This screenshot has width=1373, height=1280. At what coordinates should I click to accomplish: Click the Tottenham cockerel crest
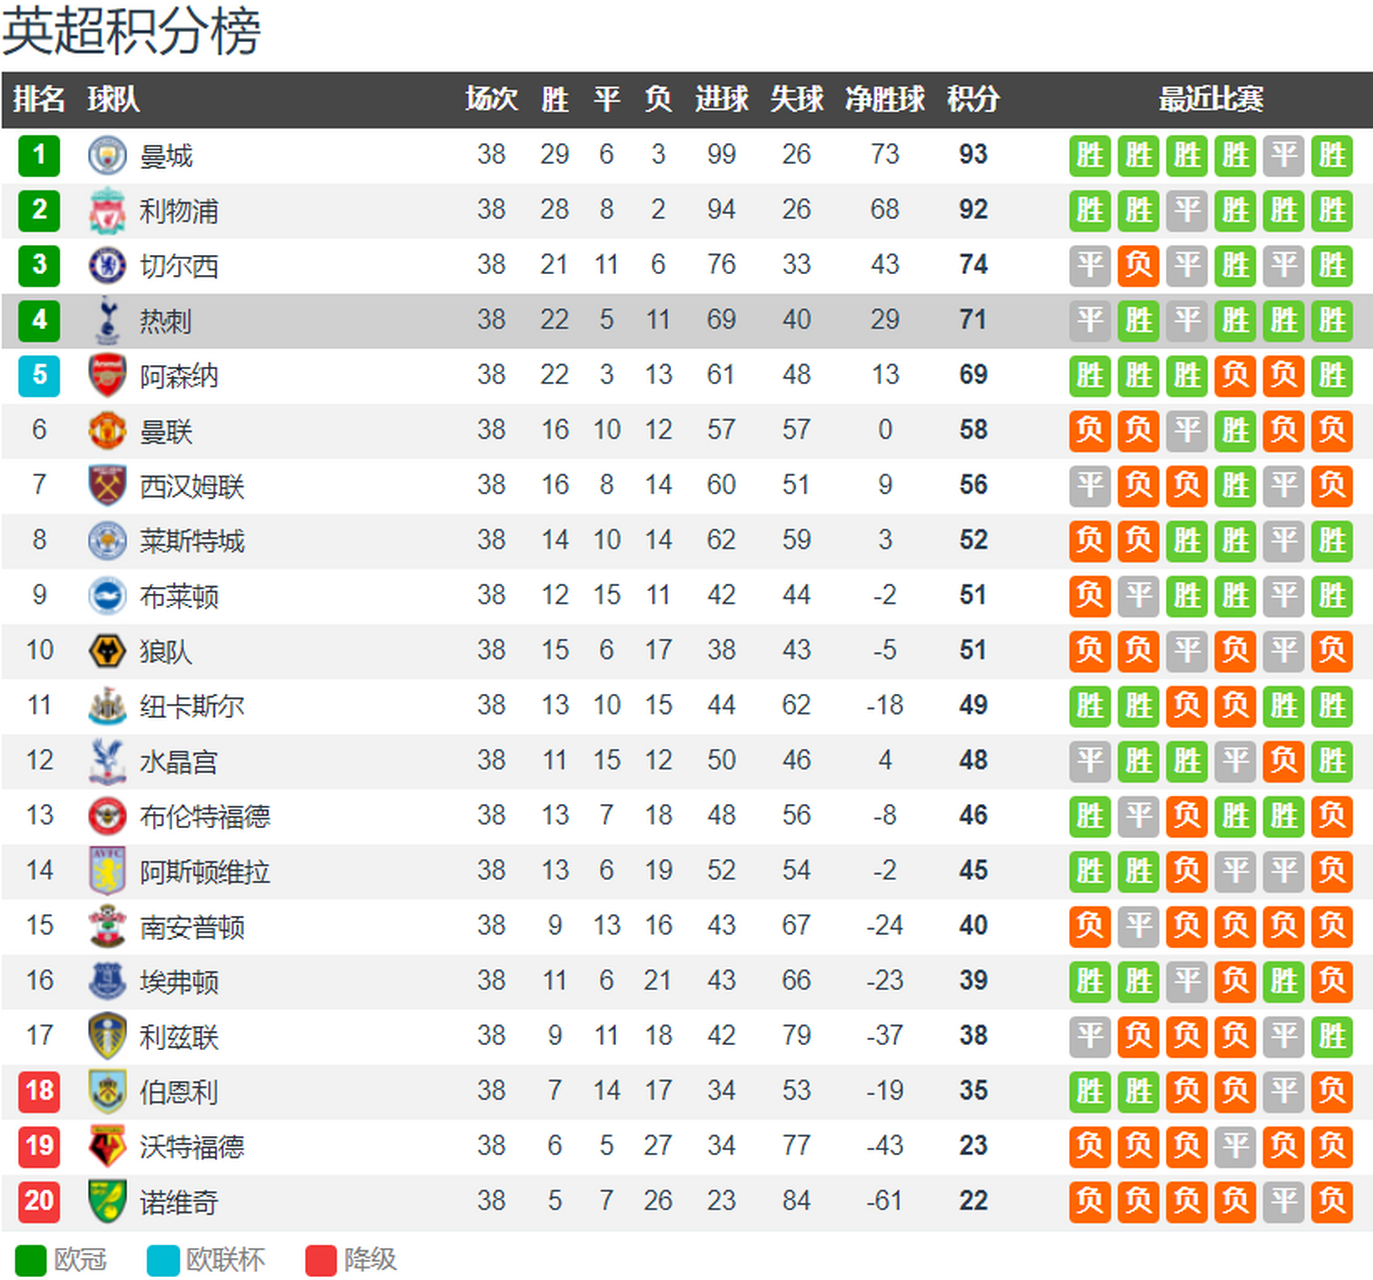(x=107, y=321)
